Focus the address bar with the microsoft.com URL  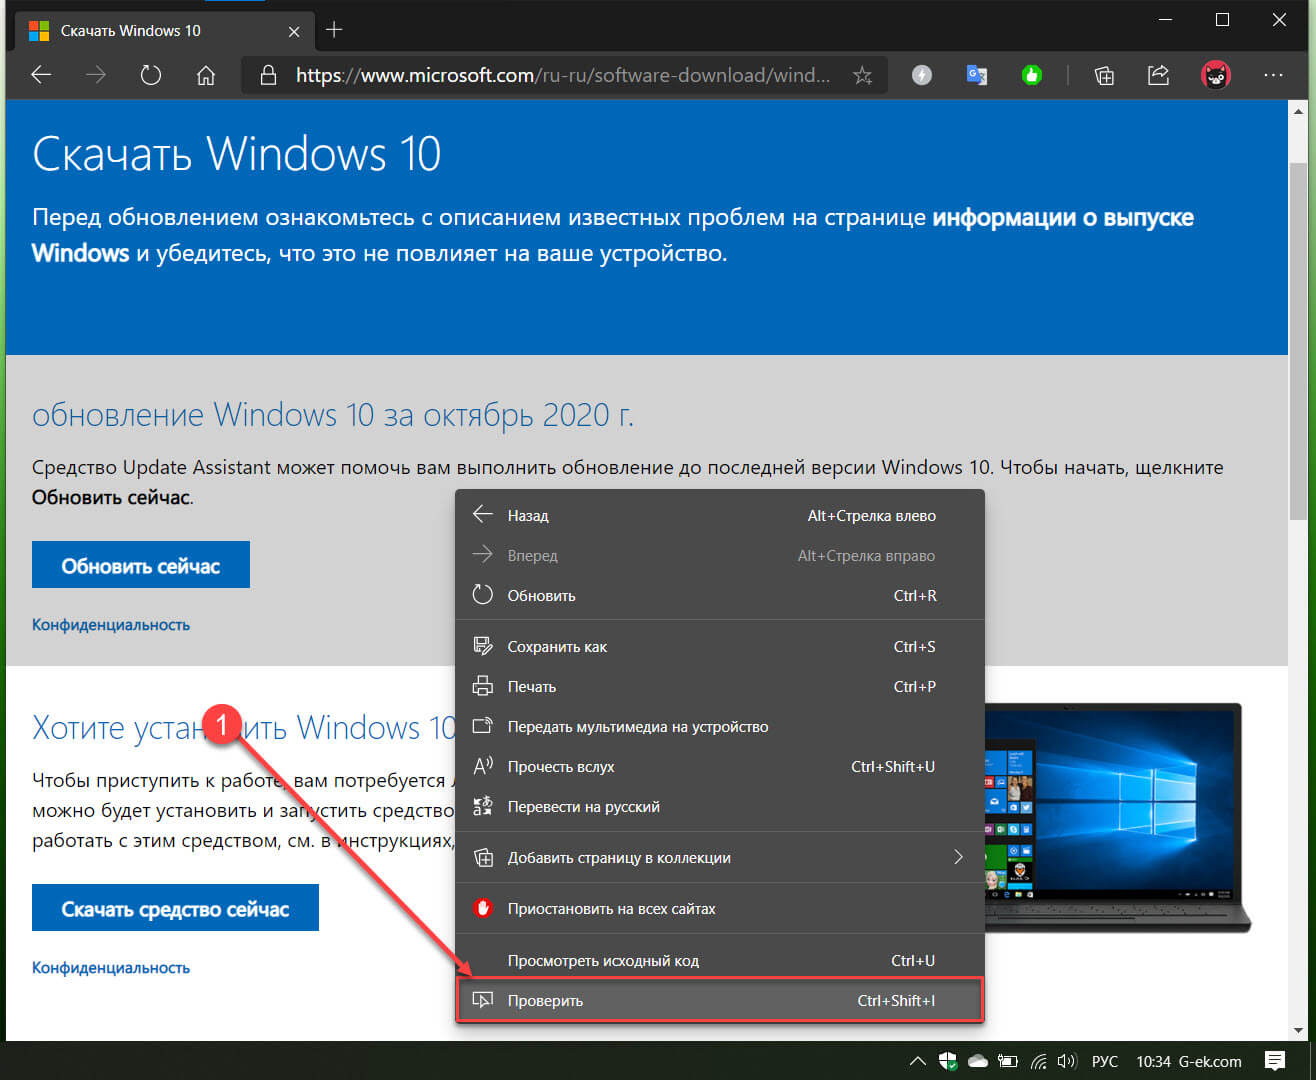pos(562,75)
